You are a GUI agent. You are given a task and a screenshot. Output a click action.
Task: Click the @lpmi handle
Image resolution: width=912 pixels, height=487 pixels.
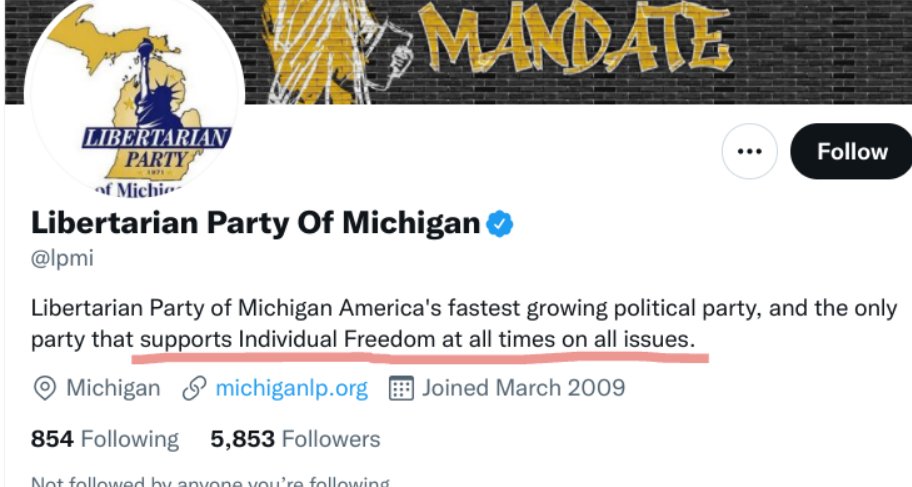pos(62,258)
